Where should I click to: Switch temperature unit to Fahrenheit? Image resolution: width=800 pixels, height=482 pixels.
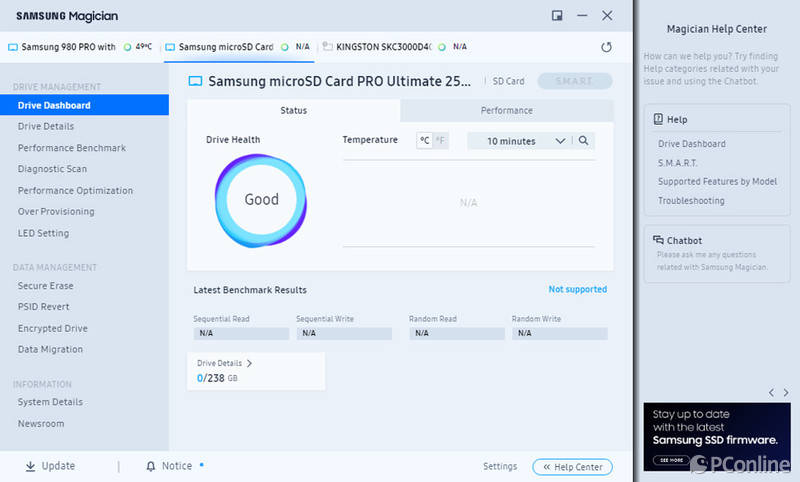(x=440, y=140)
